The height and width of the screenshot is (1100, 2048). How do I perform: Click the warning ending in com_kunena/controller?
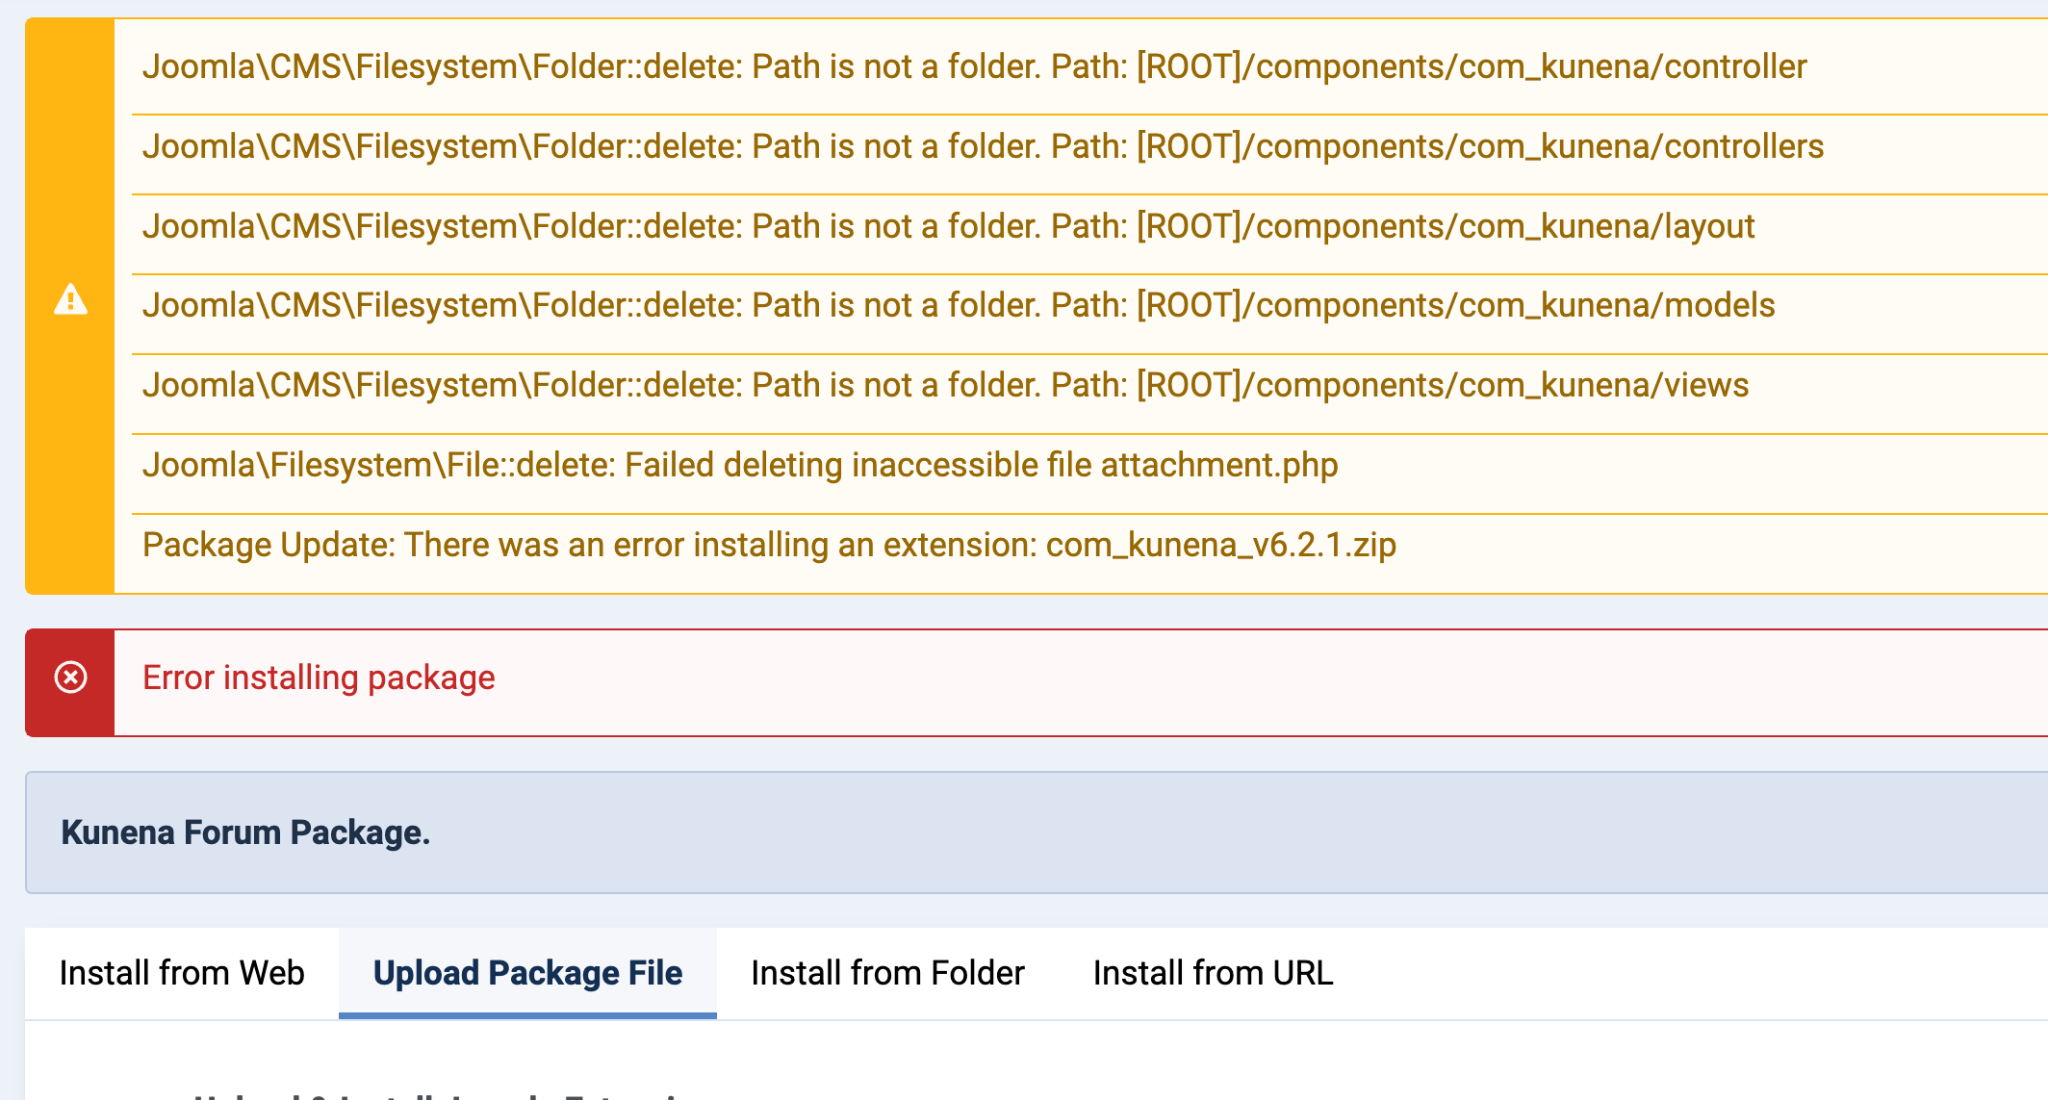click(x=974, y=67)
